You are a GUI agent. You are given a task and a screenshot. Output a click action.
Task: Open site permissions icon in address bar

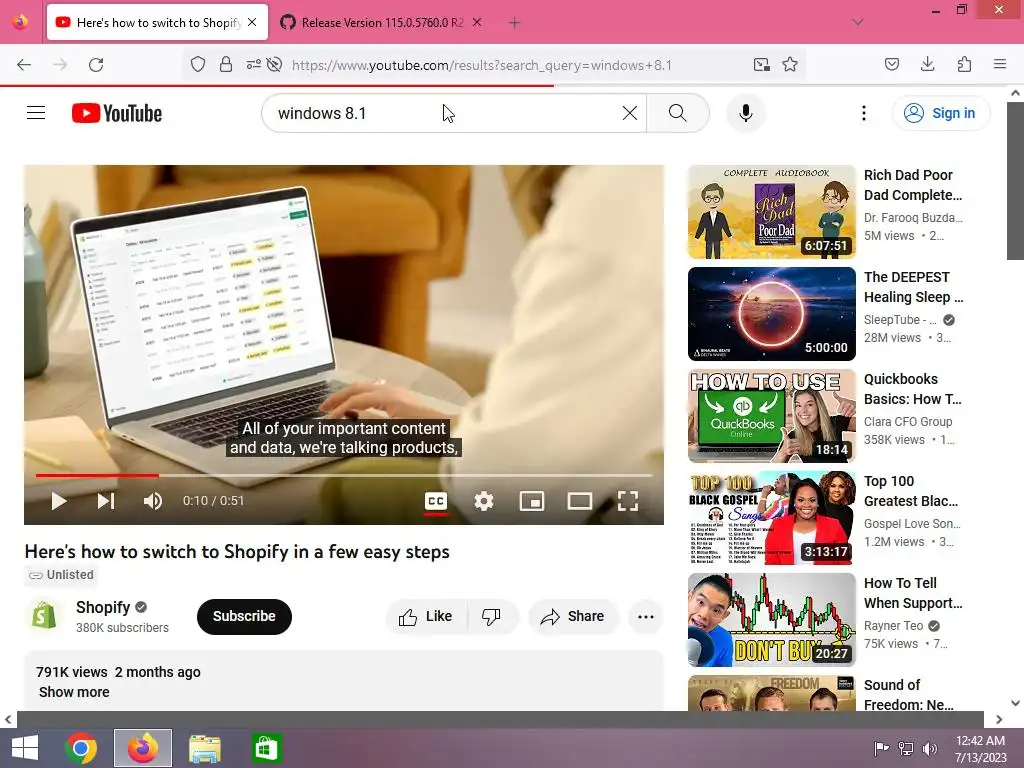pyautogui.click(x=253, y=64)
